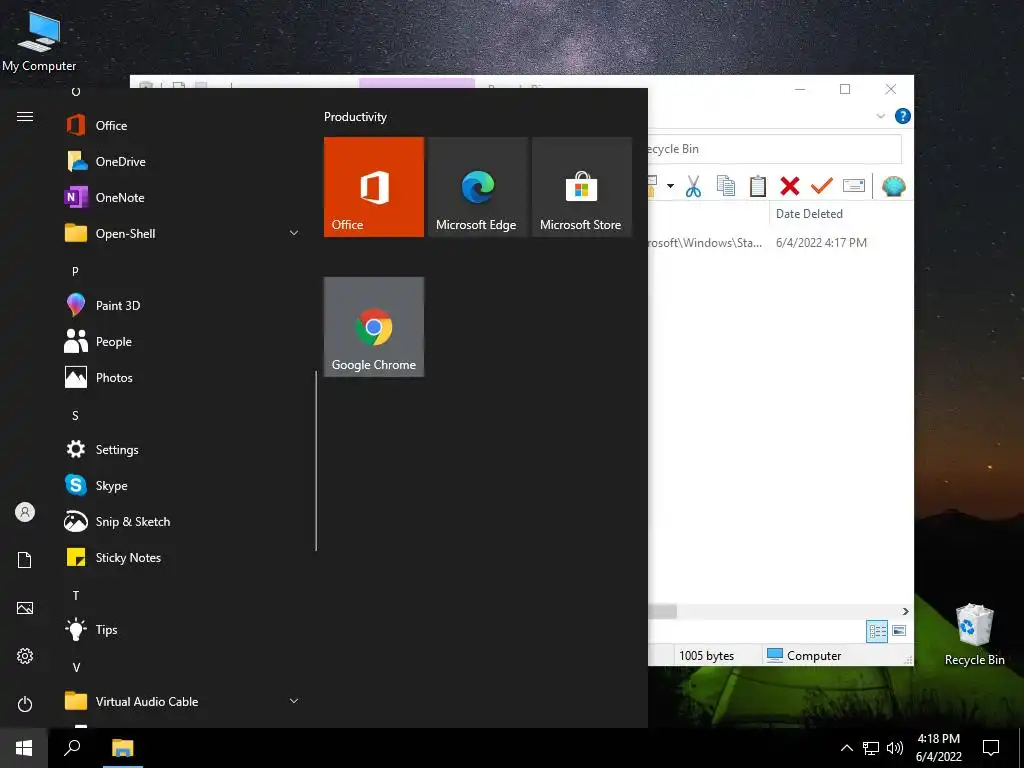Click the Start menu app list scrollbar
The width and height of the screenshot is (1024, 768).
(x=316, y=460)
